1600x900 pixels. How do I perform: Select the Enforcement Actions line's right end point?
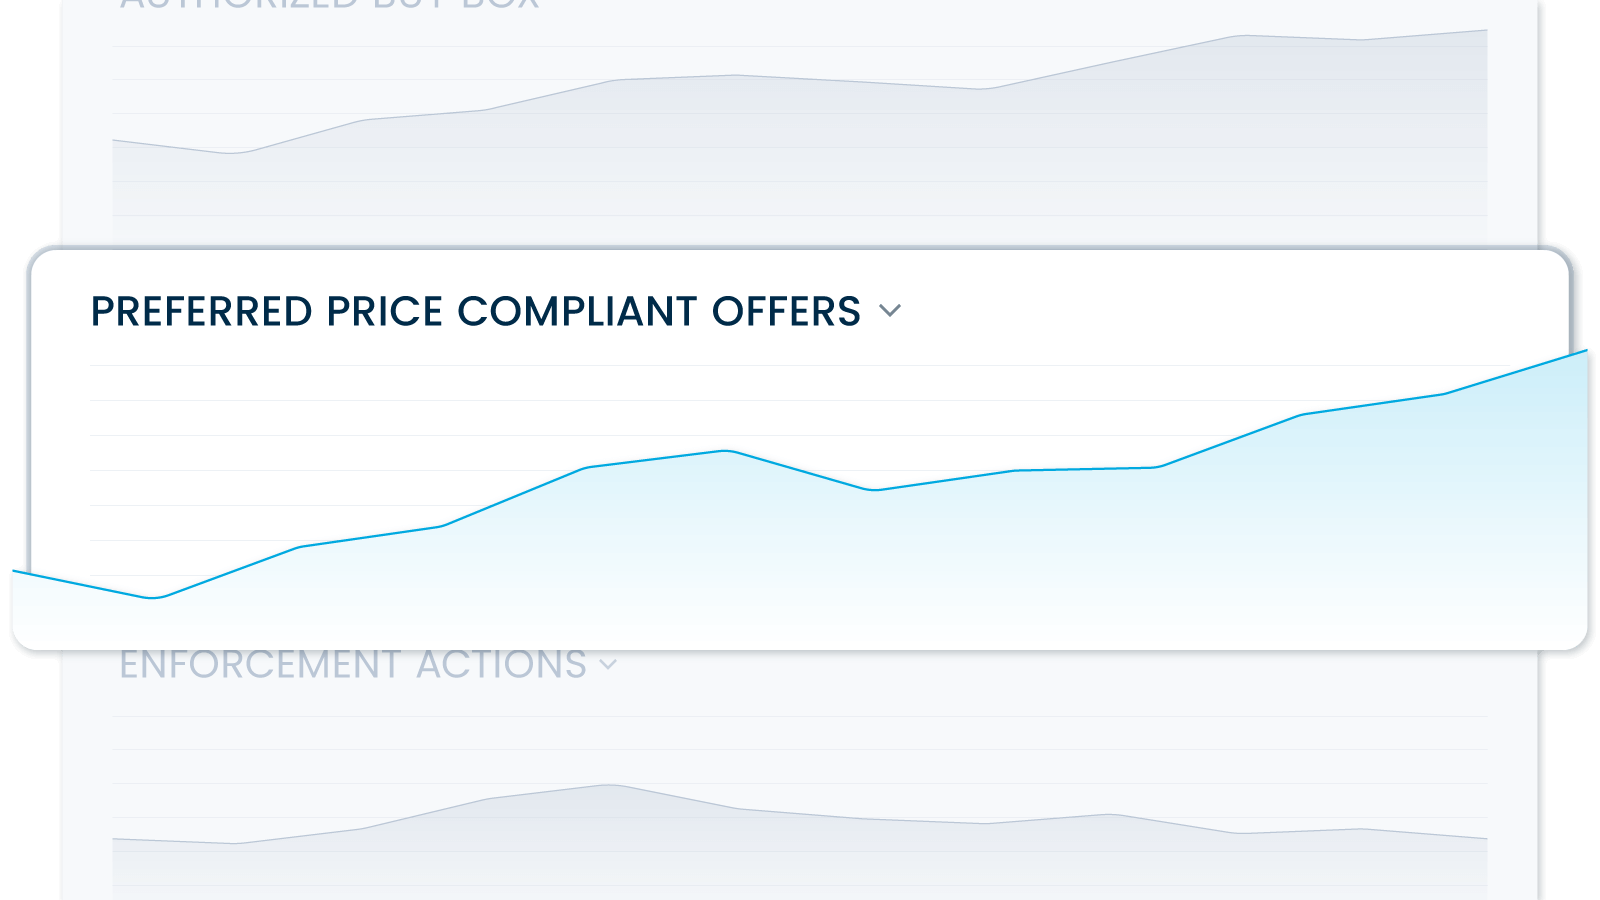(1486, 838)
